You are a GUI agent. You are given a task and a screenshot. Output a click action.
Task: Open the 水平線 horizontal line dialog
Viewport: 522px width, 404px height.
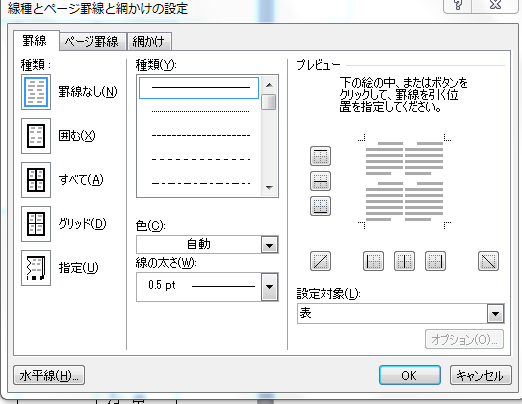[49, 375]
